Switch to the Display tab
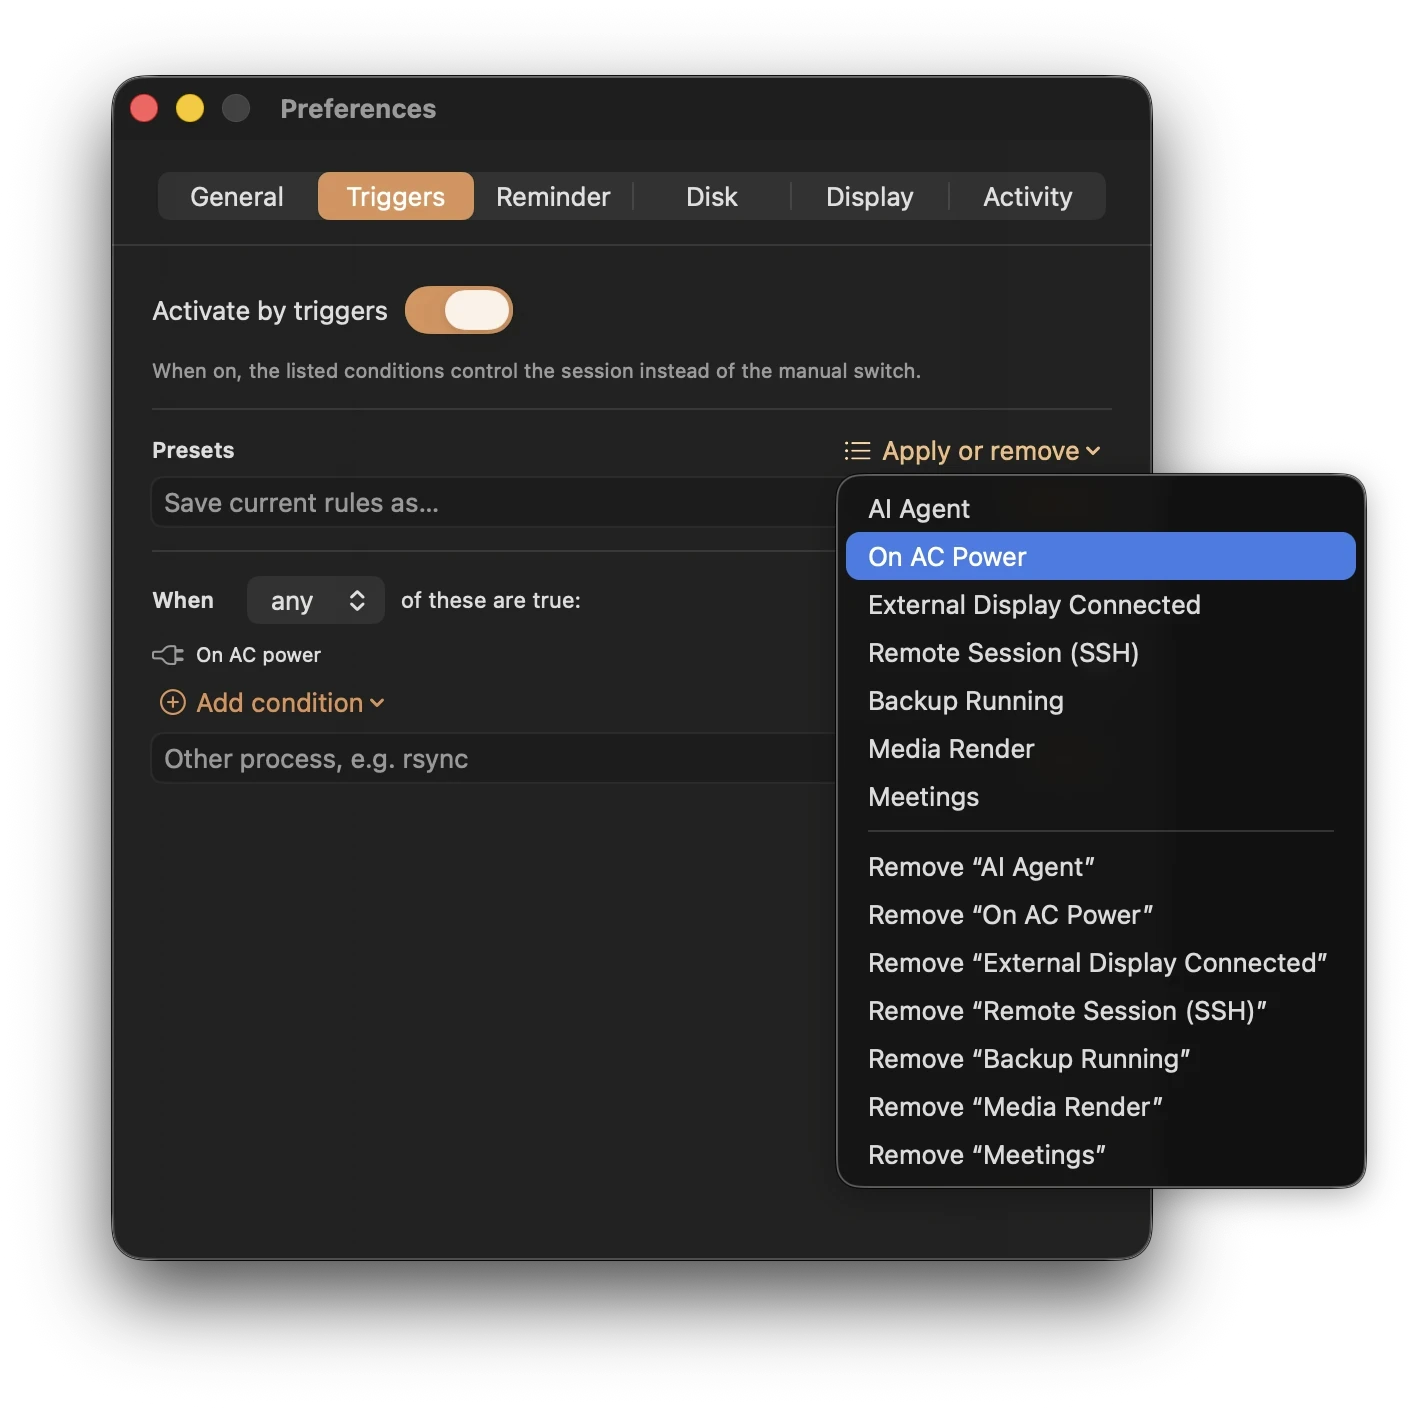The width and height of the screenshot is (1412, 1408). coord(870,196)
